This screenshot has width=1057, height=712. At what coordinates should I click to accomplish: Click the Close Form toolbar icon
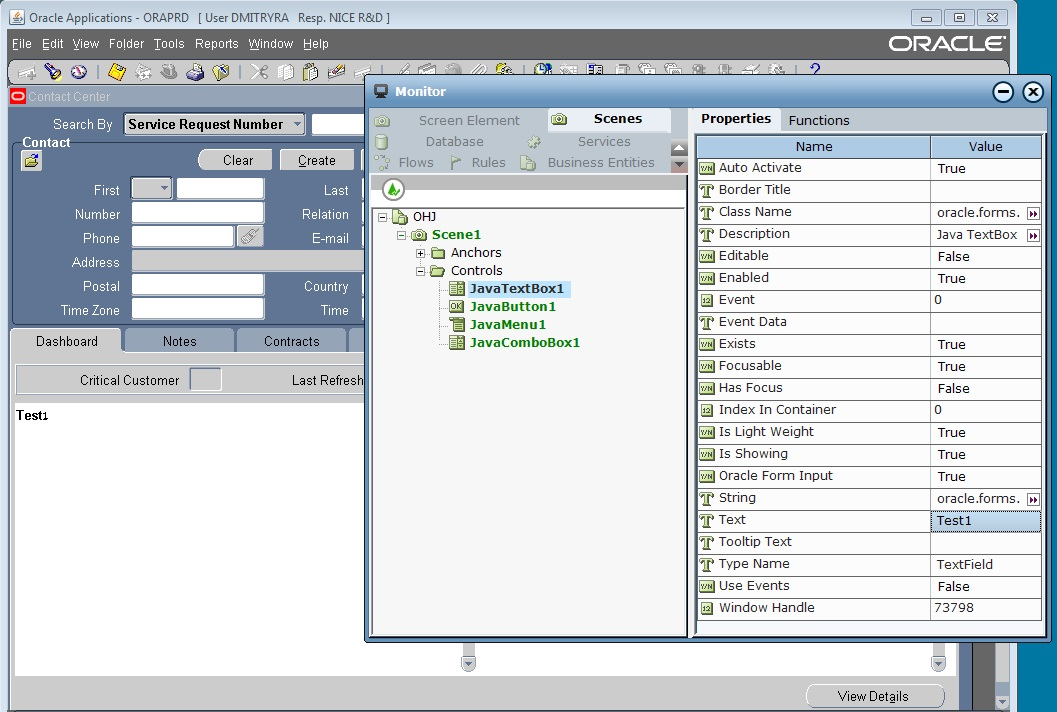(x=220, y=71)
